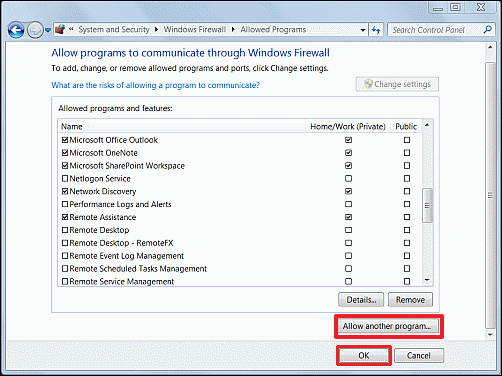Click the Search Control Panel field

pos(436,30)
